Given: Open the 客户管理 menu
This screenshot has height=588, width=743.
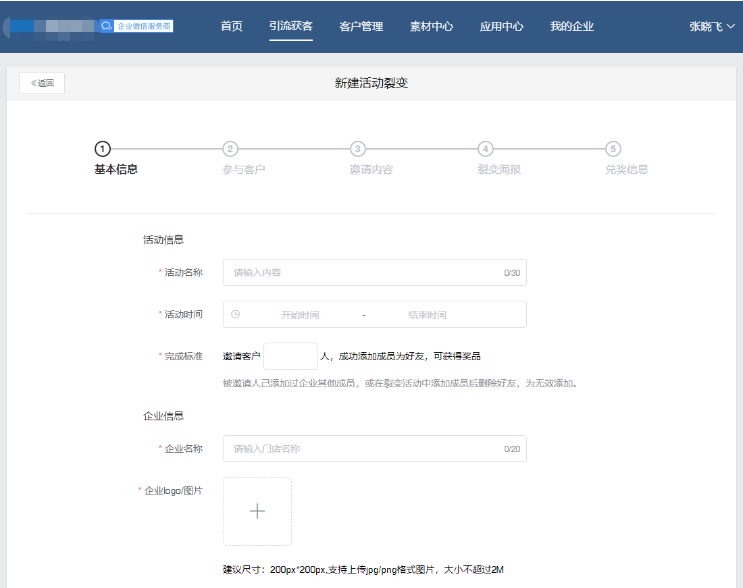Looking at the screenshot, I should pyautogui.click(x=361, y=26).
